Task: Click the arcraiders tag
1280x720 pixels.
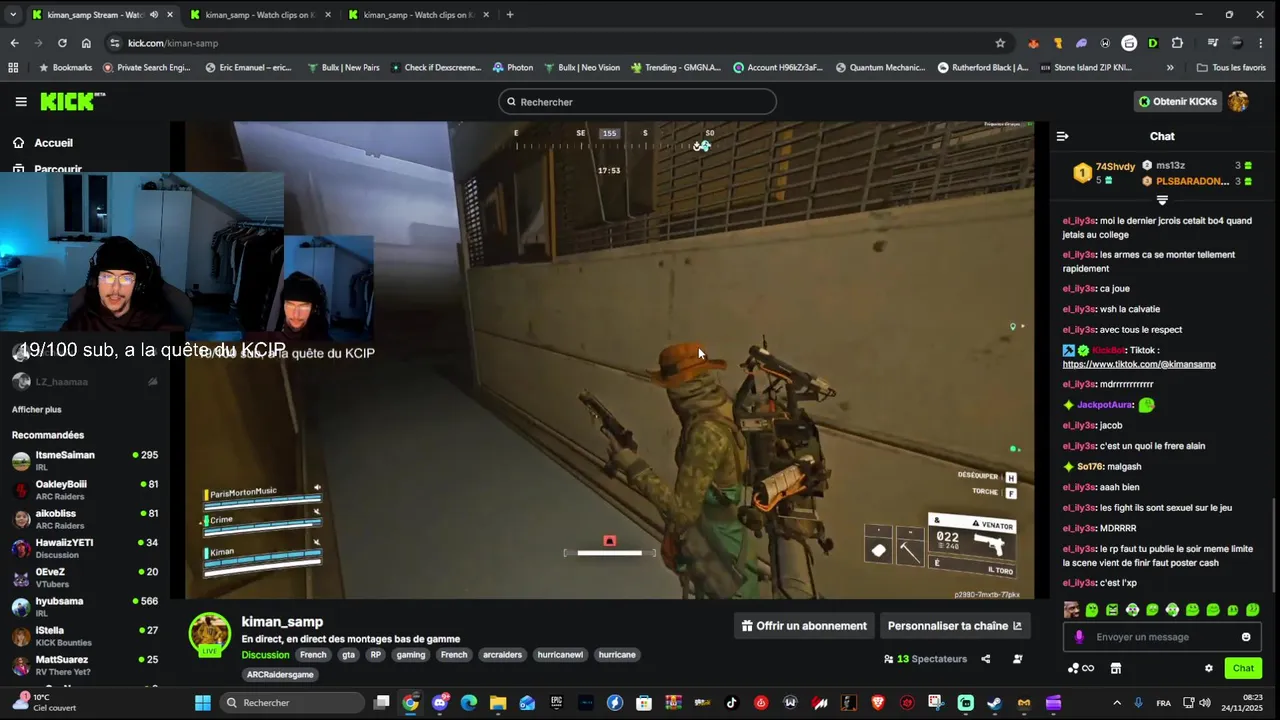Action: point(502,655)
